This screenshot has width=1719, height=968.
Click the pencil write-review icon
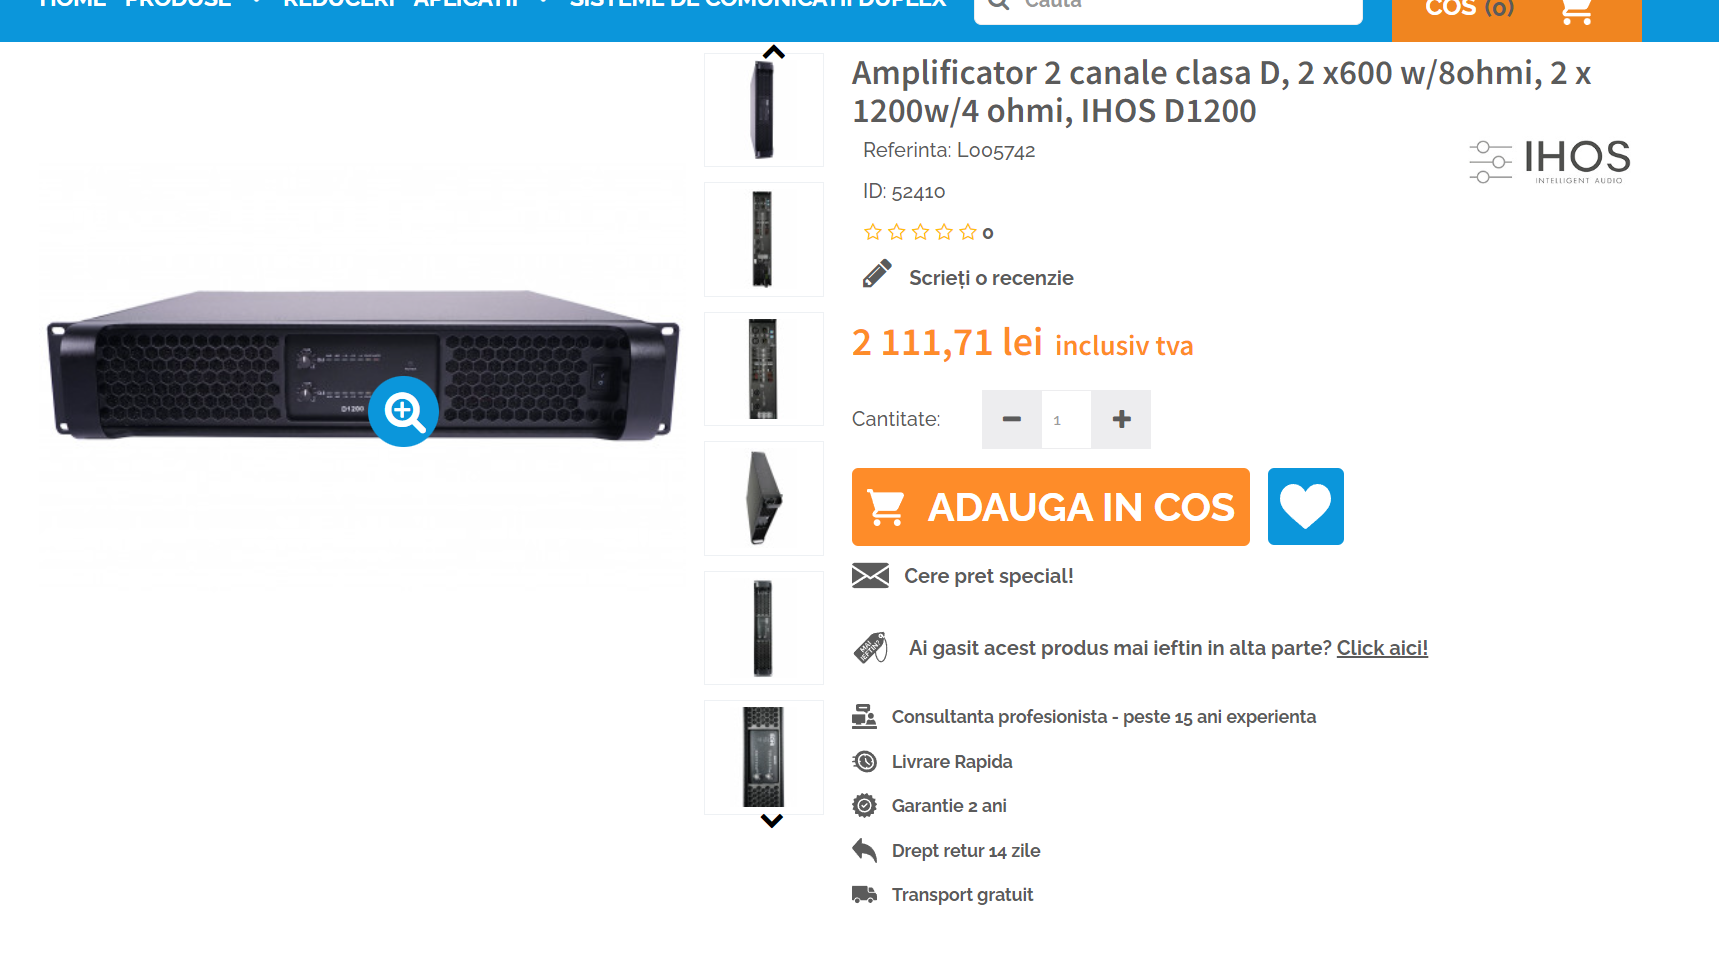coord(877,274)
